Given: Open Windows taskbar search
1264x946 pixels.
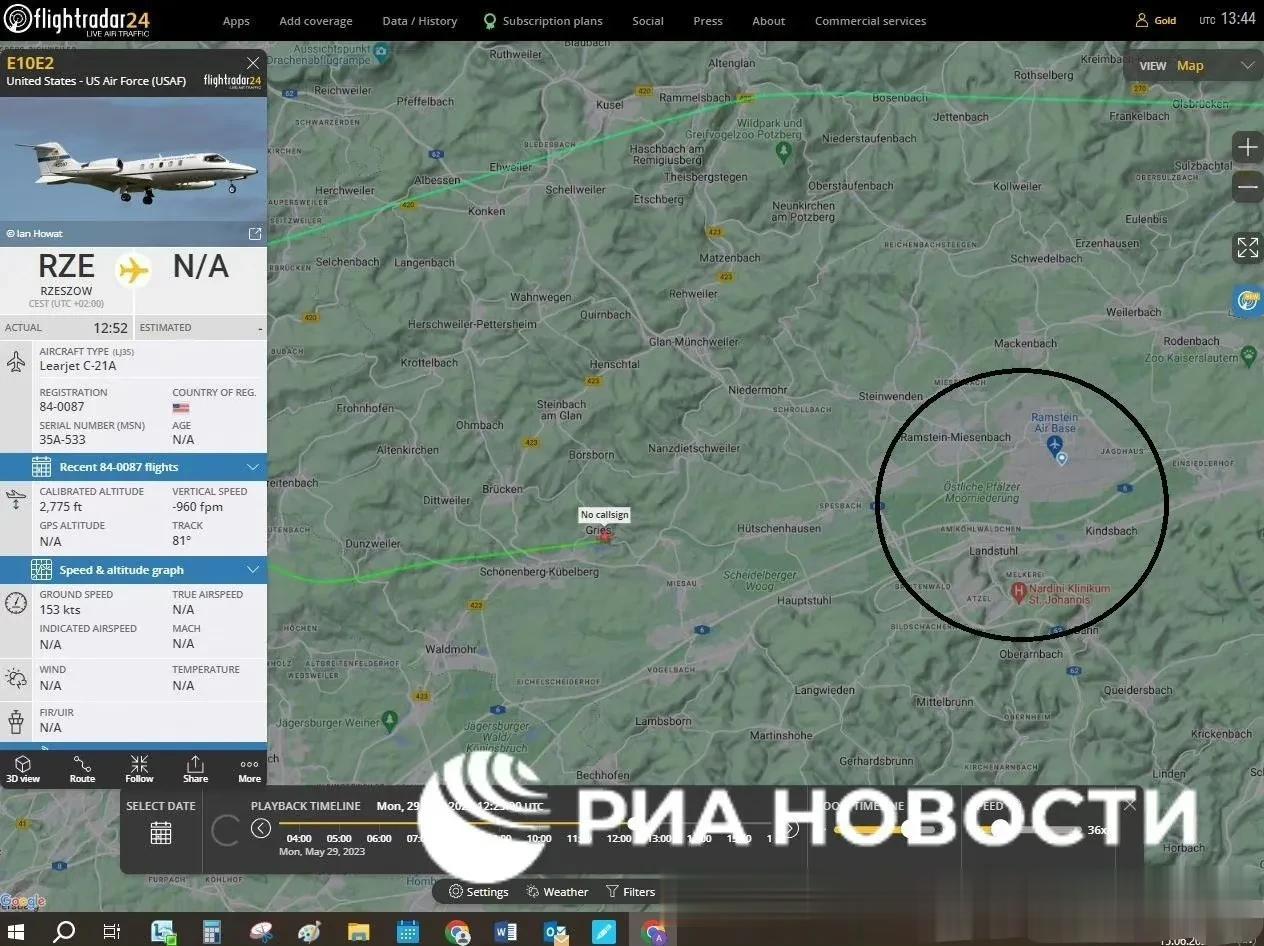Looking at the screenshot, I should 64,932.
